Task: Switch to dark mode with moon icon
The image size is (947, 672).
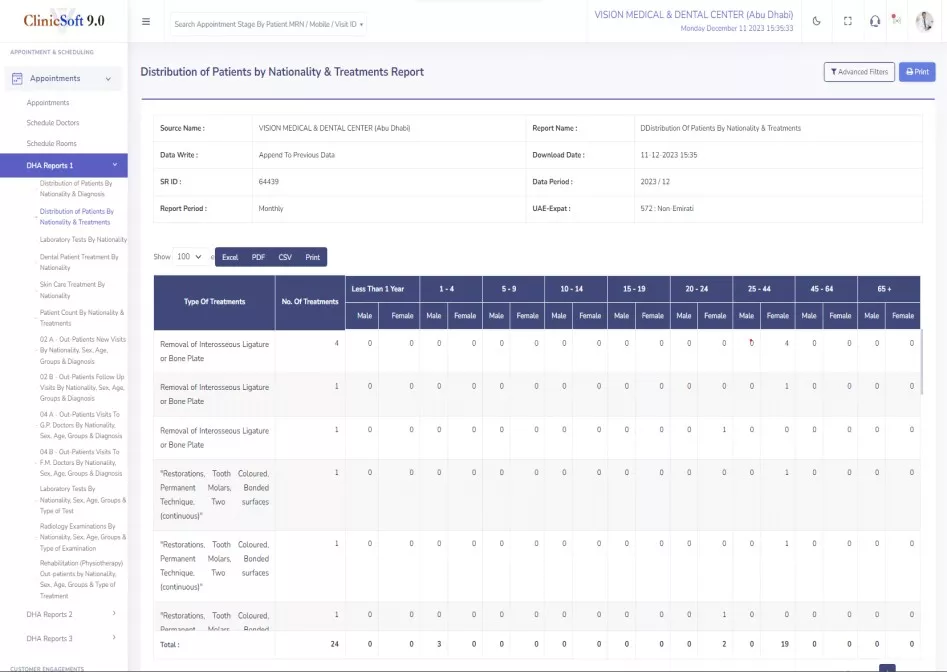Action: [x=817, y=22]
